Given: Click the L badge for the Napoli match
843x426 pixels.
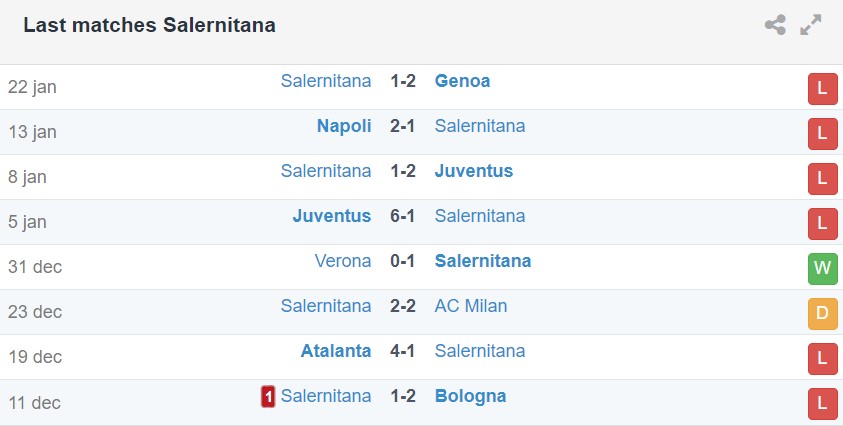Looking at the screenshot, I should (821, 133).
